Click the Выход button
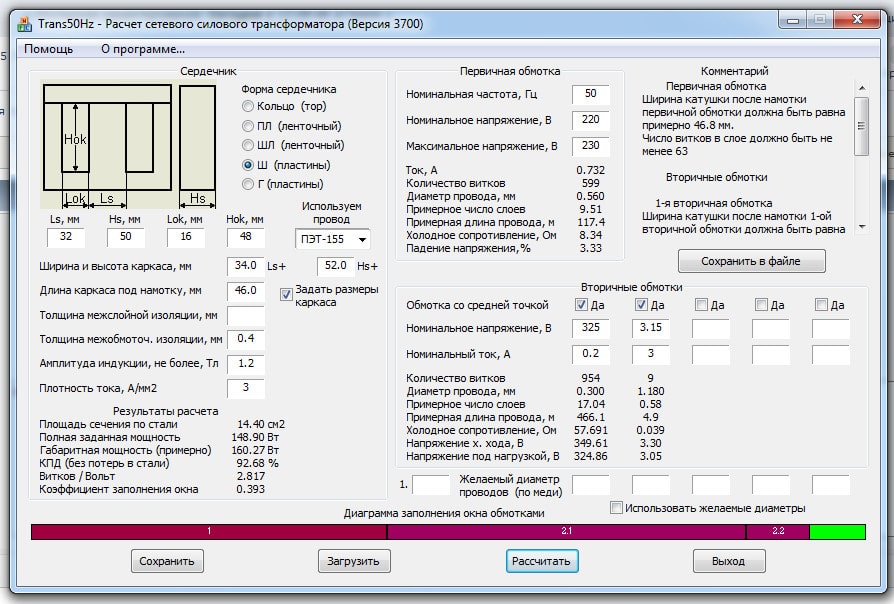 [x=729, y=561]
